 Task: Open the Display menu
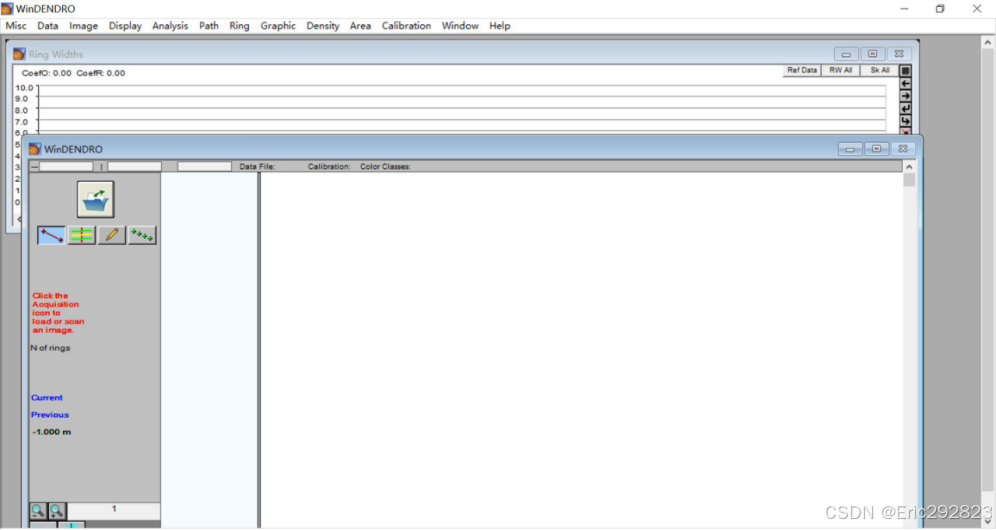coord(125,26)
